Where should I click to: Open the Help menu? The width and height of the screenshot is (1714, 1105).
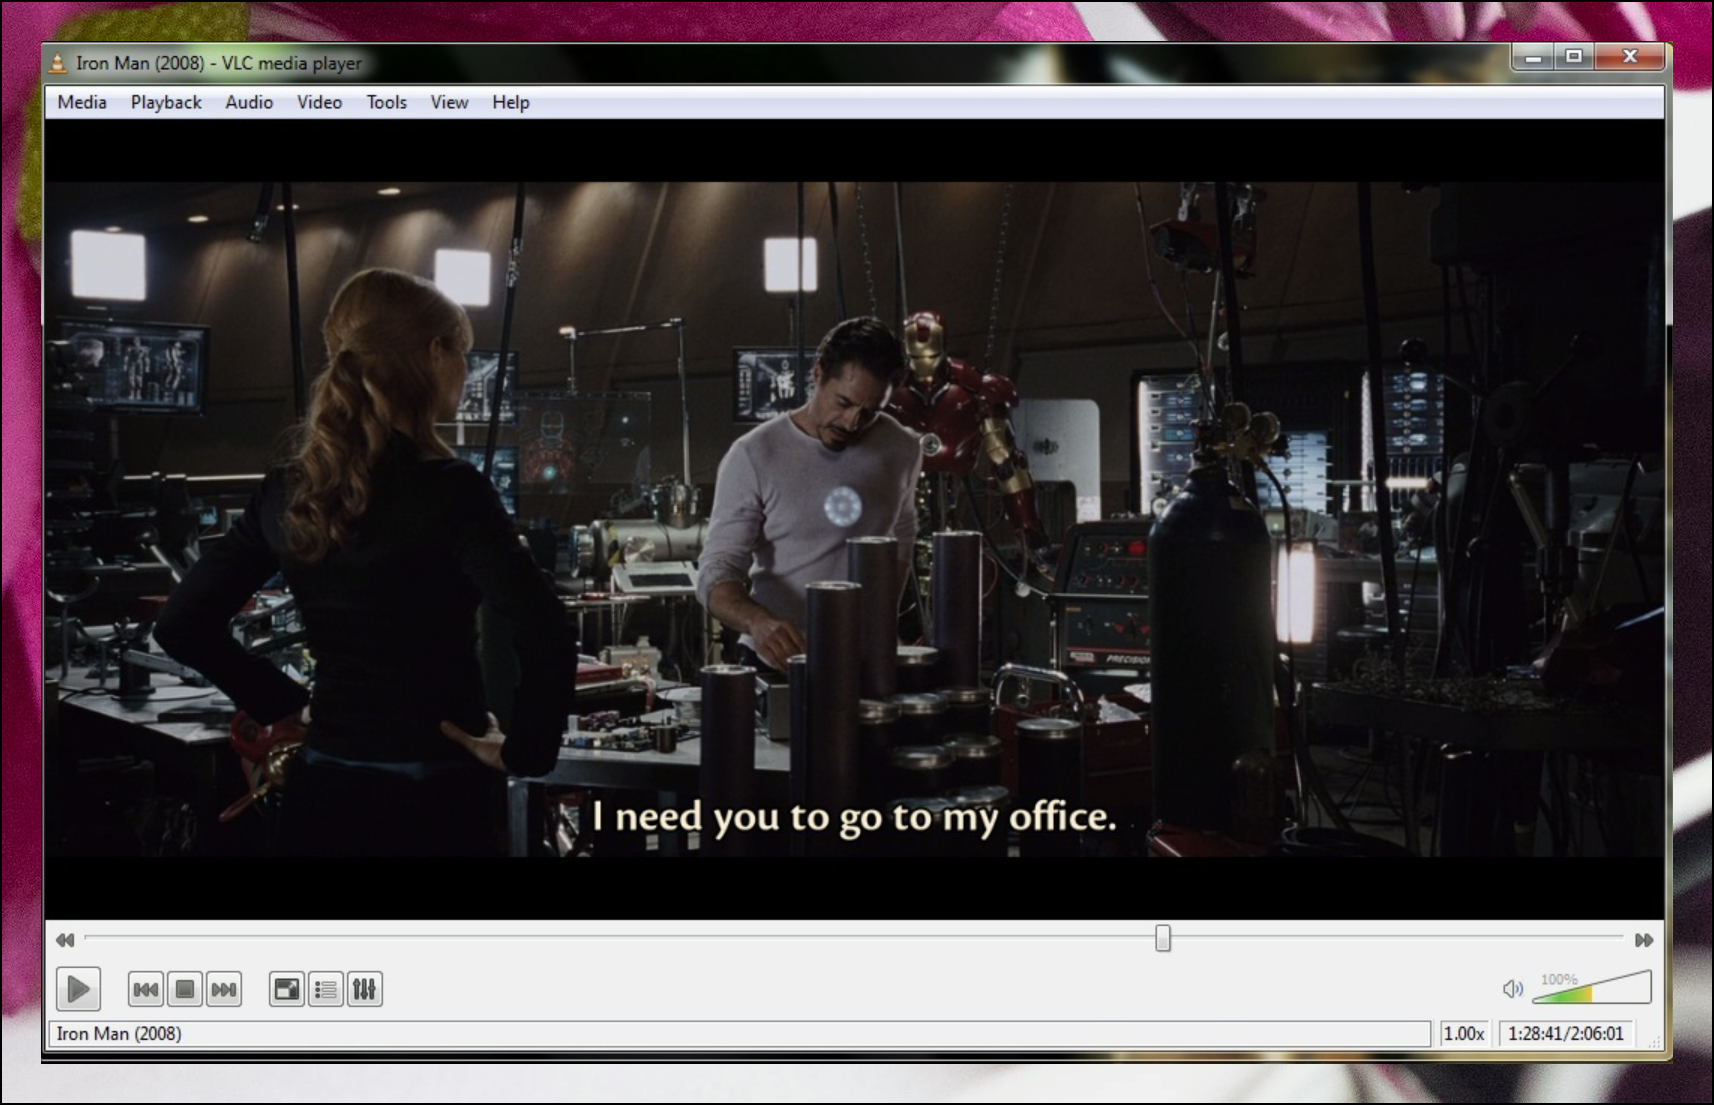tap(510, 102)
